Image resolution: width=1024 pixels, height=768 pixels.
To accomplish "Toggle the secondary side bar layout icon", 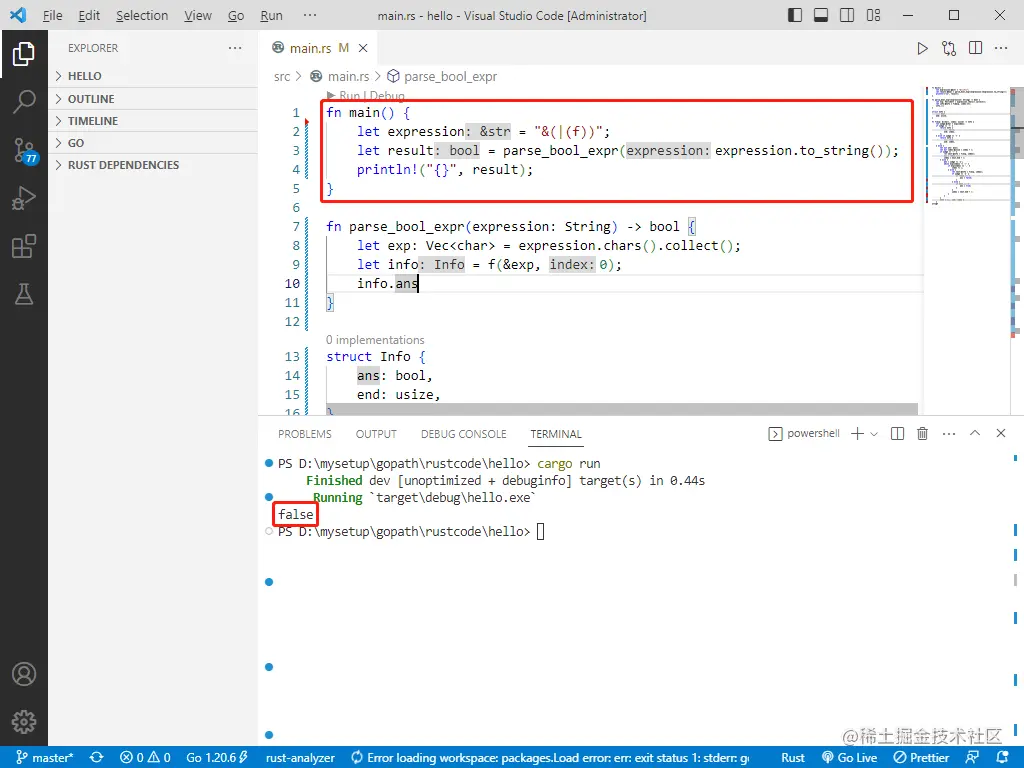I will click(847, 15).
